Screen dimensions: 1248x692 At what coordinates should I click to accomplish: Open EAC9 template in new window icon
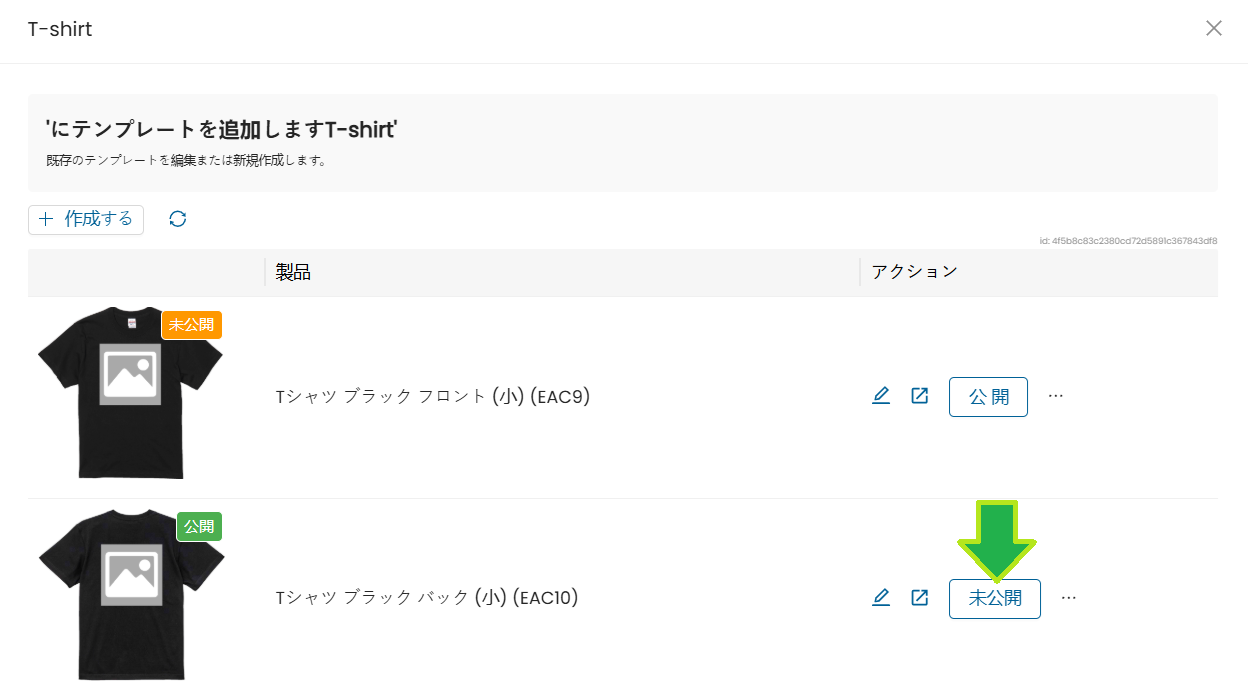[x=920, y=396]
